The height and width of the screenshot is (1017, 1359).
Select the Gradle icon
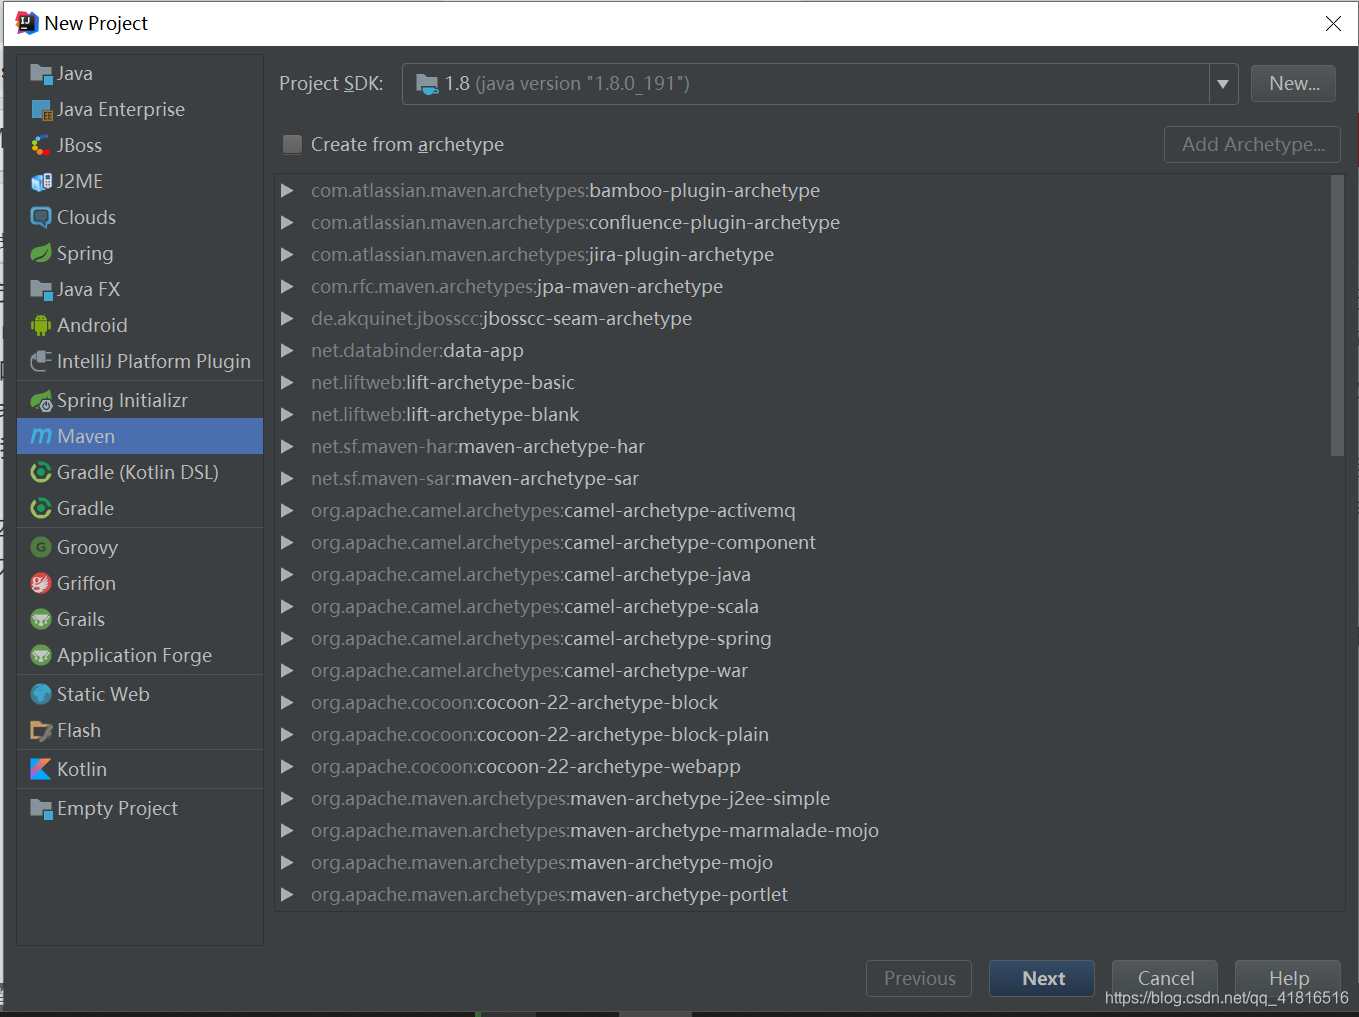point(41,508)
